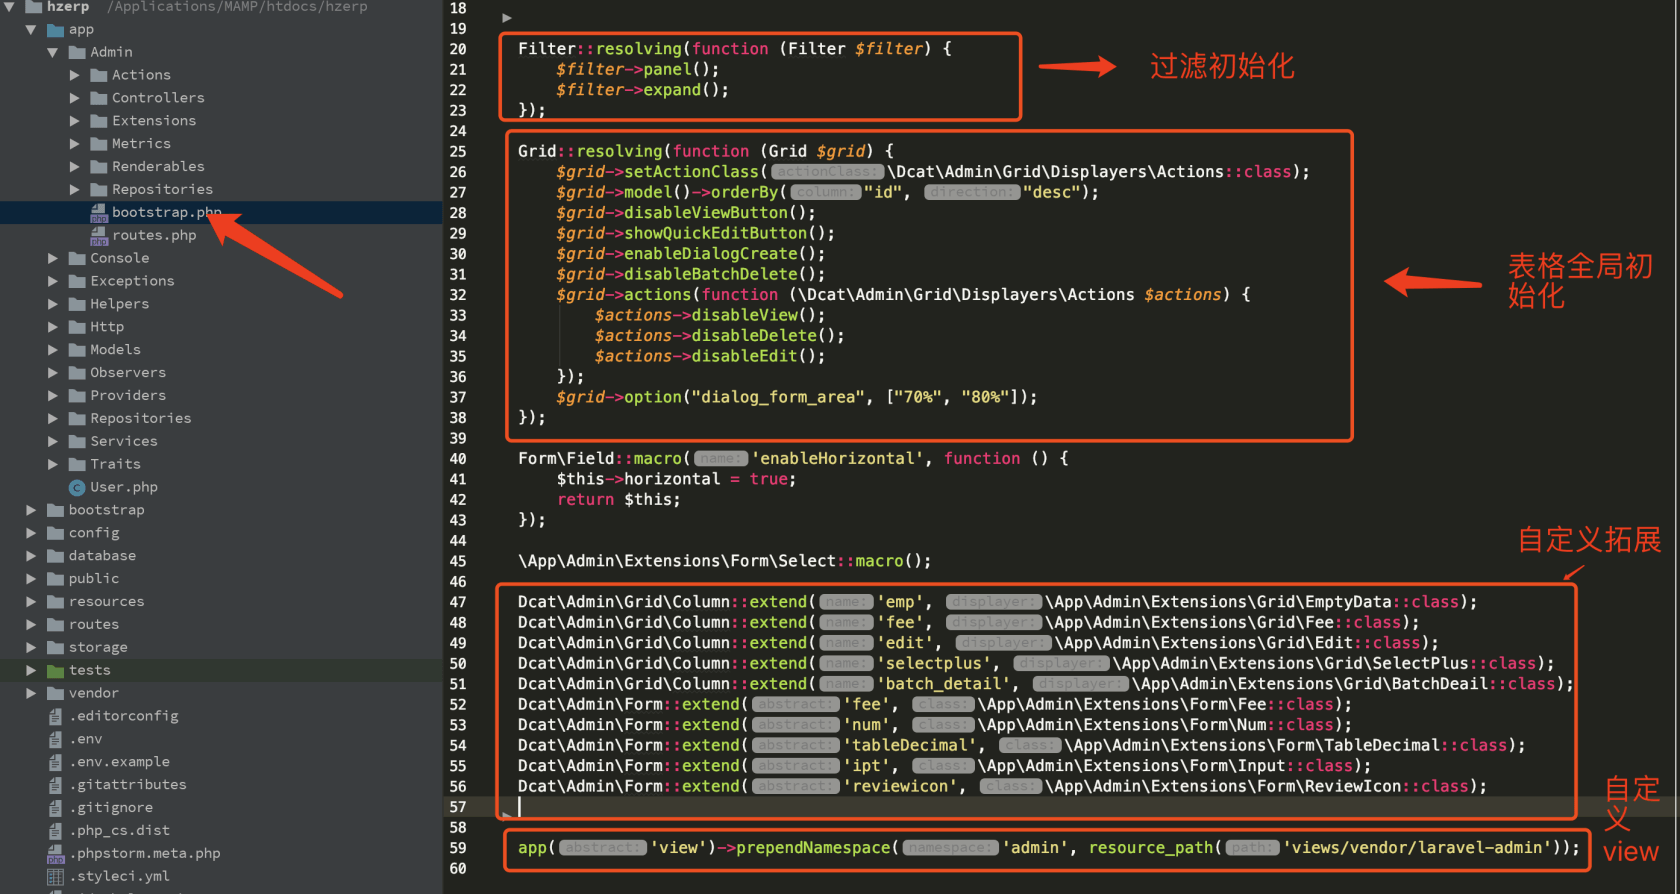This screenshot has width=1680, height=894.
Task: Click the Metrics folder icon
Action: click(98, 144)
